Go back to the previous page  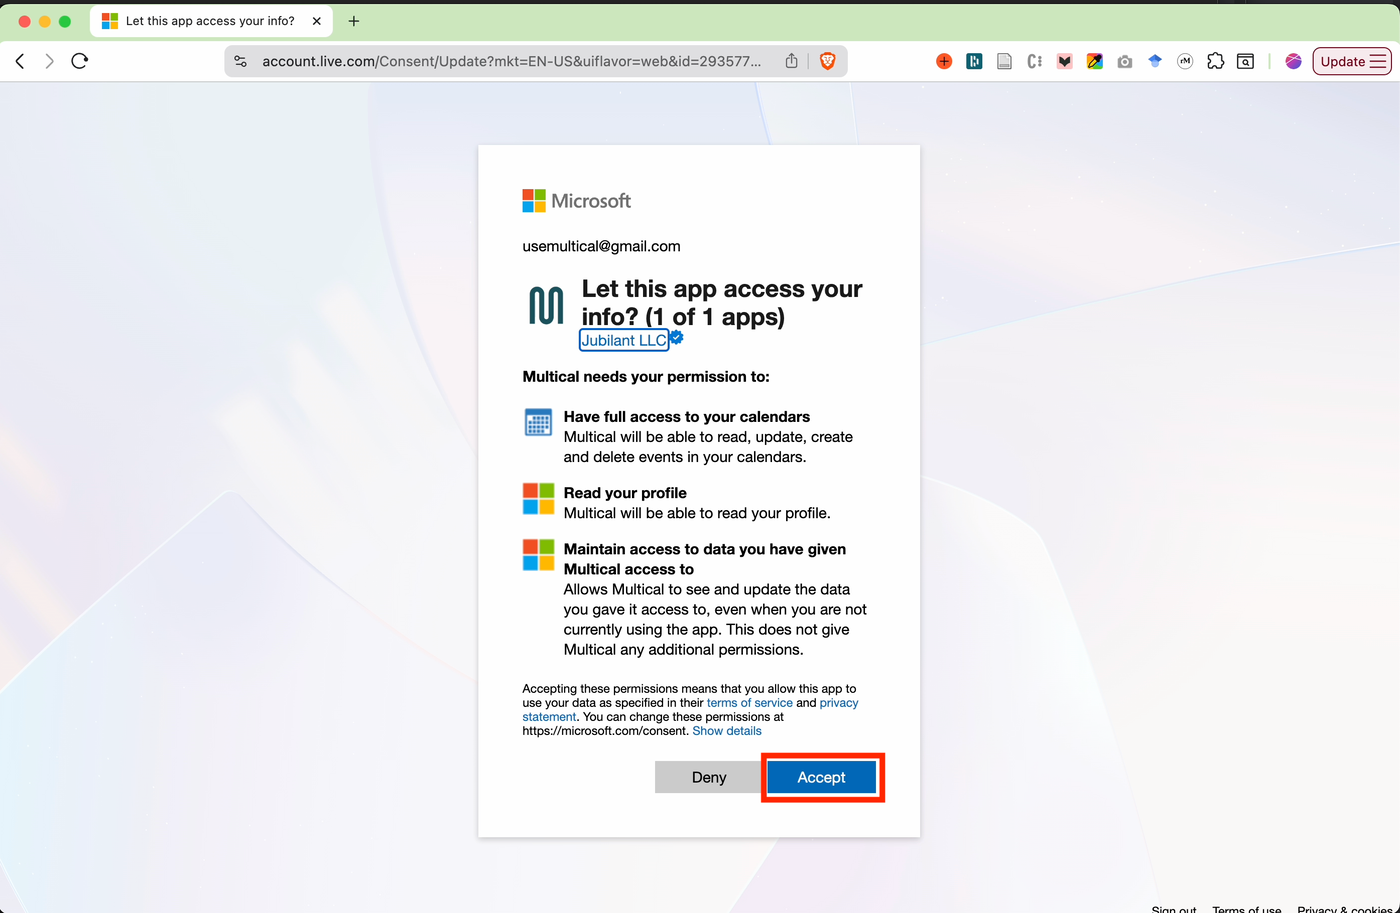tap(20, 61)
